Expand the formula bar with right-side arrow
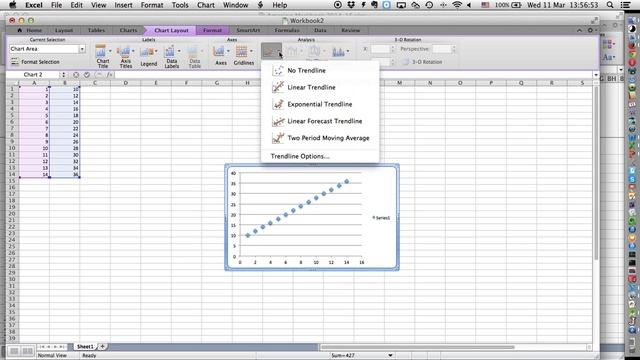Image resolution: width=640 pixels, height=360 pixels. (x=596, y=75)
